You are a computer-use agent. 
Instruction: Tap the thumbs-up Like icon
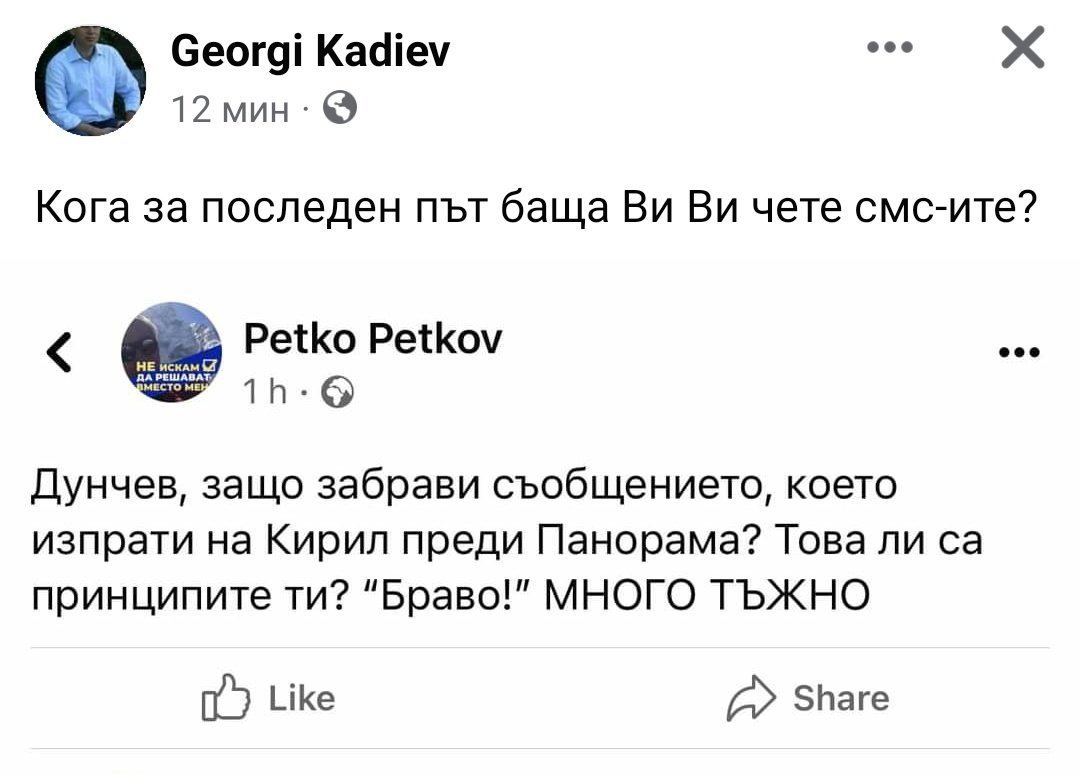[223, 697]
